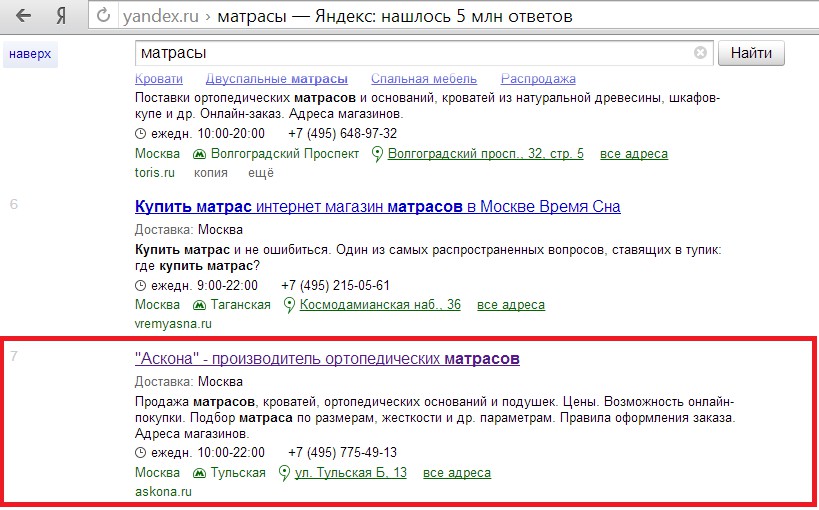Clear the search field with the X icon
This screenshot has height=510, width=819.
coord(700,53)
